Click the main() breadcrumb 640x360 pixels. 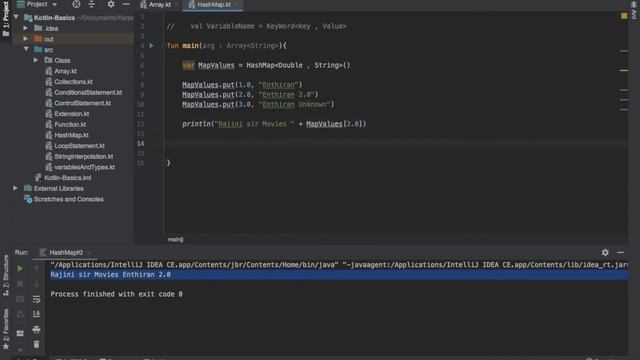click(176, 240)
